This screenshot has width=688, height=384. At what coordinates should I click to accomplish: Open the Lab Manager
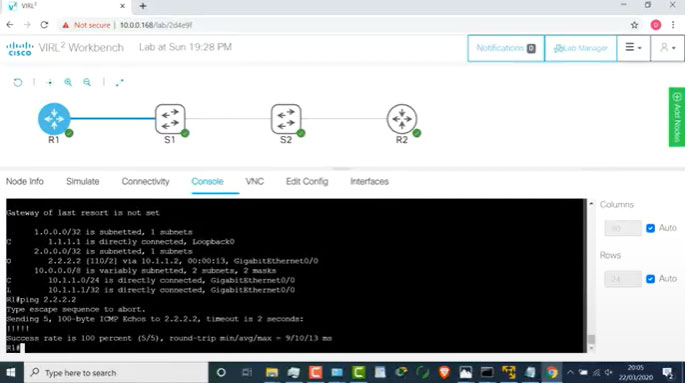[x=580, y=48]
